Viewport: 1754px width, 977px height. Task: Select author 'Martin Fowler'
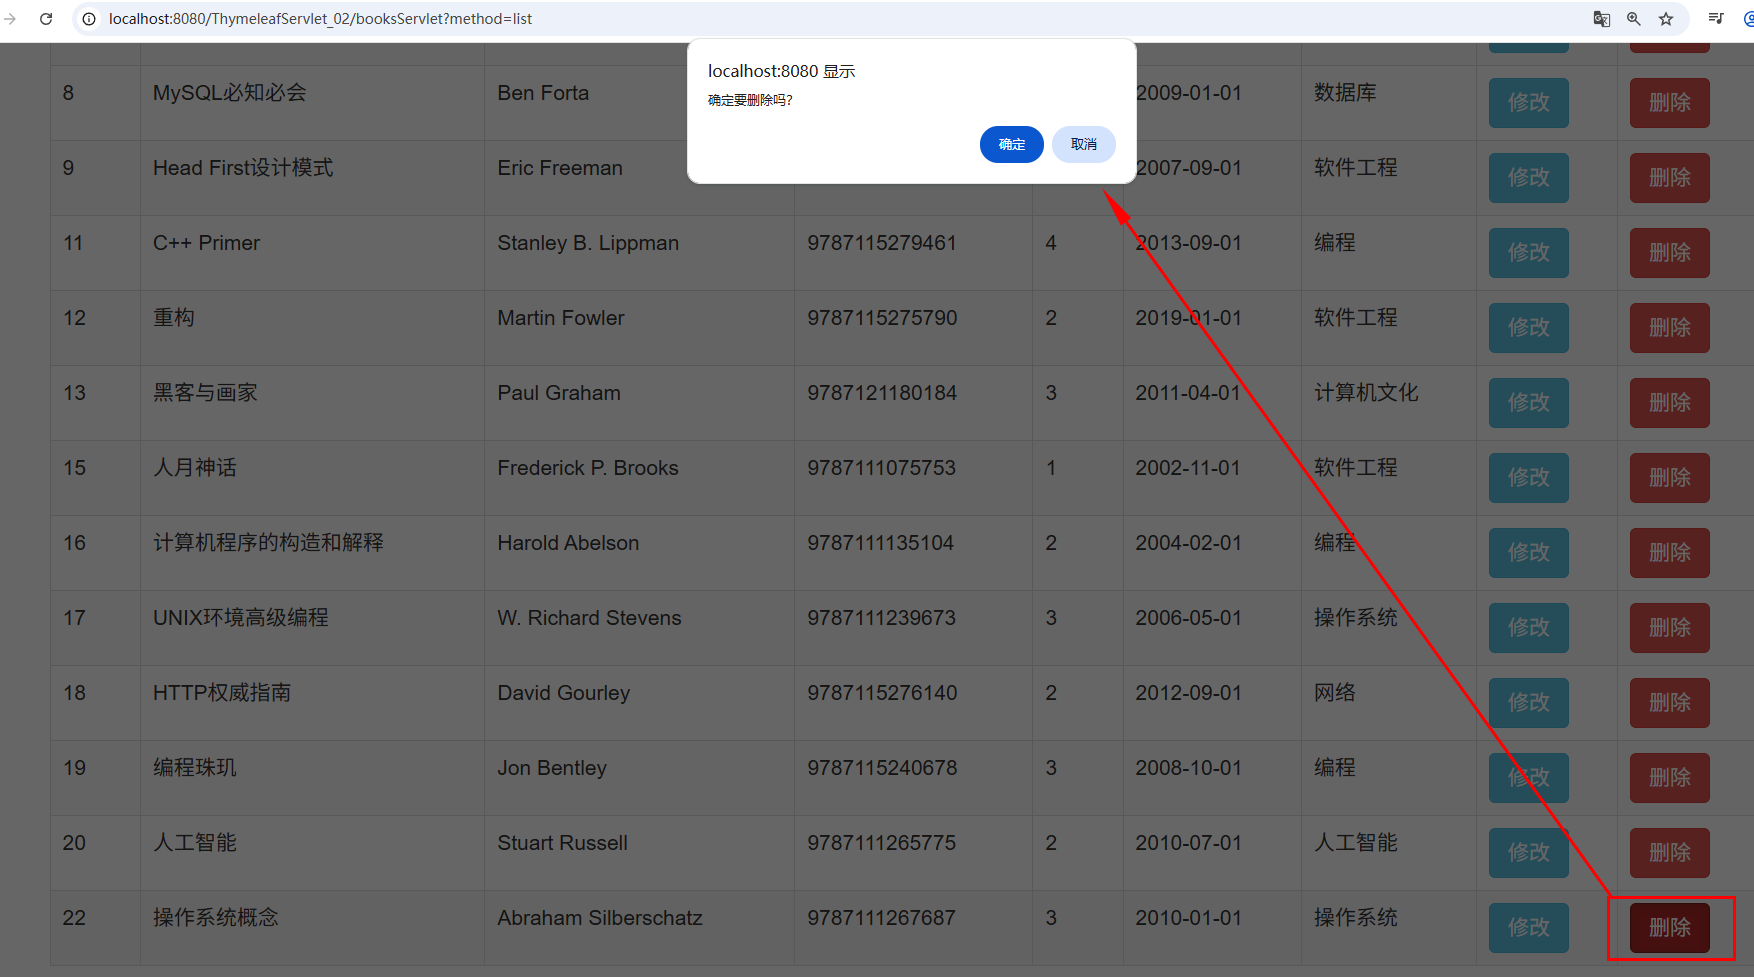click(561, 318)
